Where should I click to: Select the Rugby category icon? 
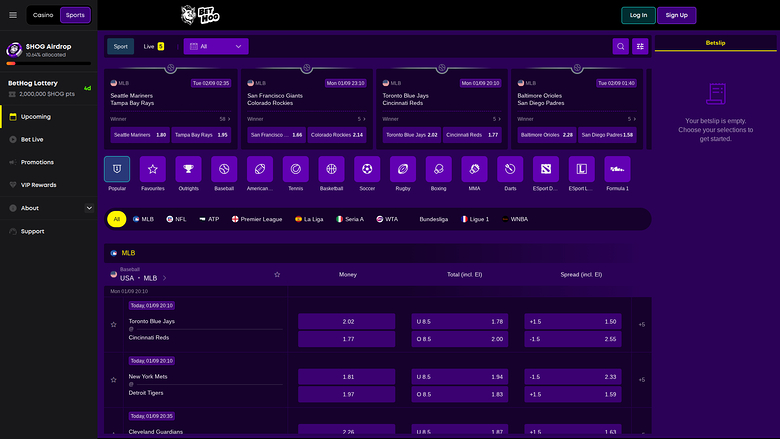tap(403, 169)
